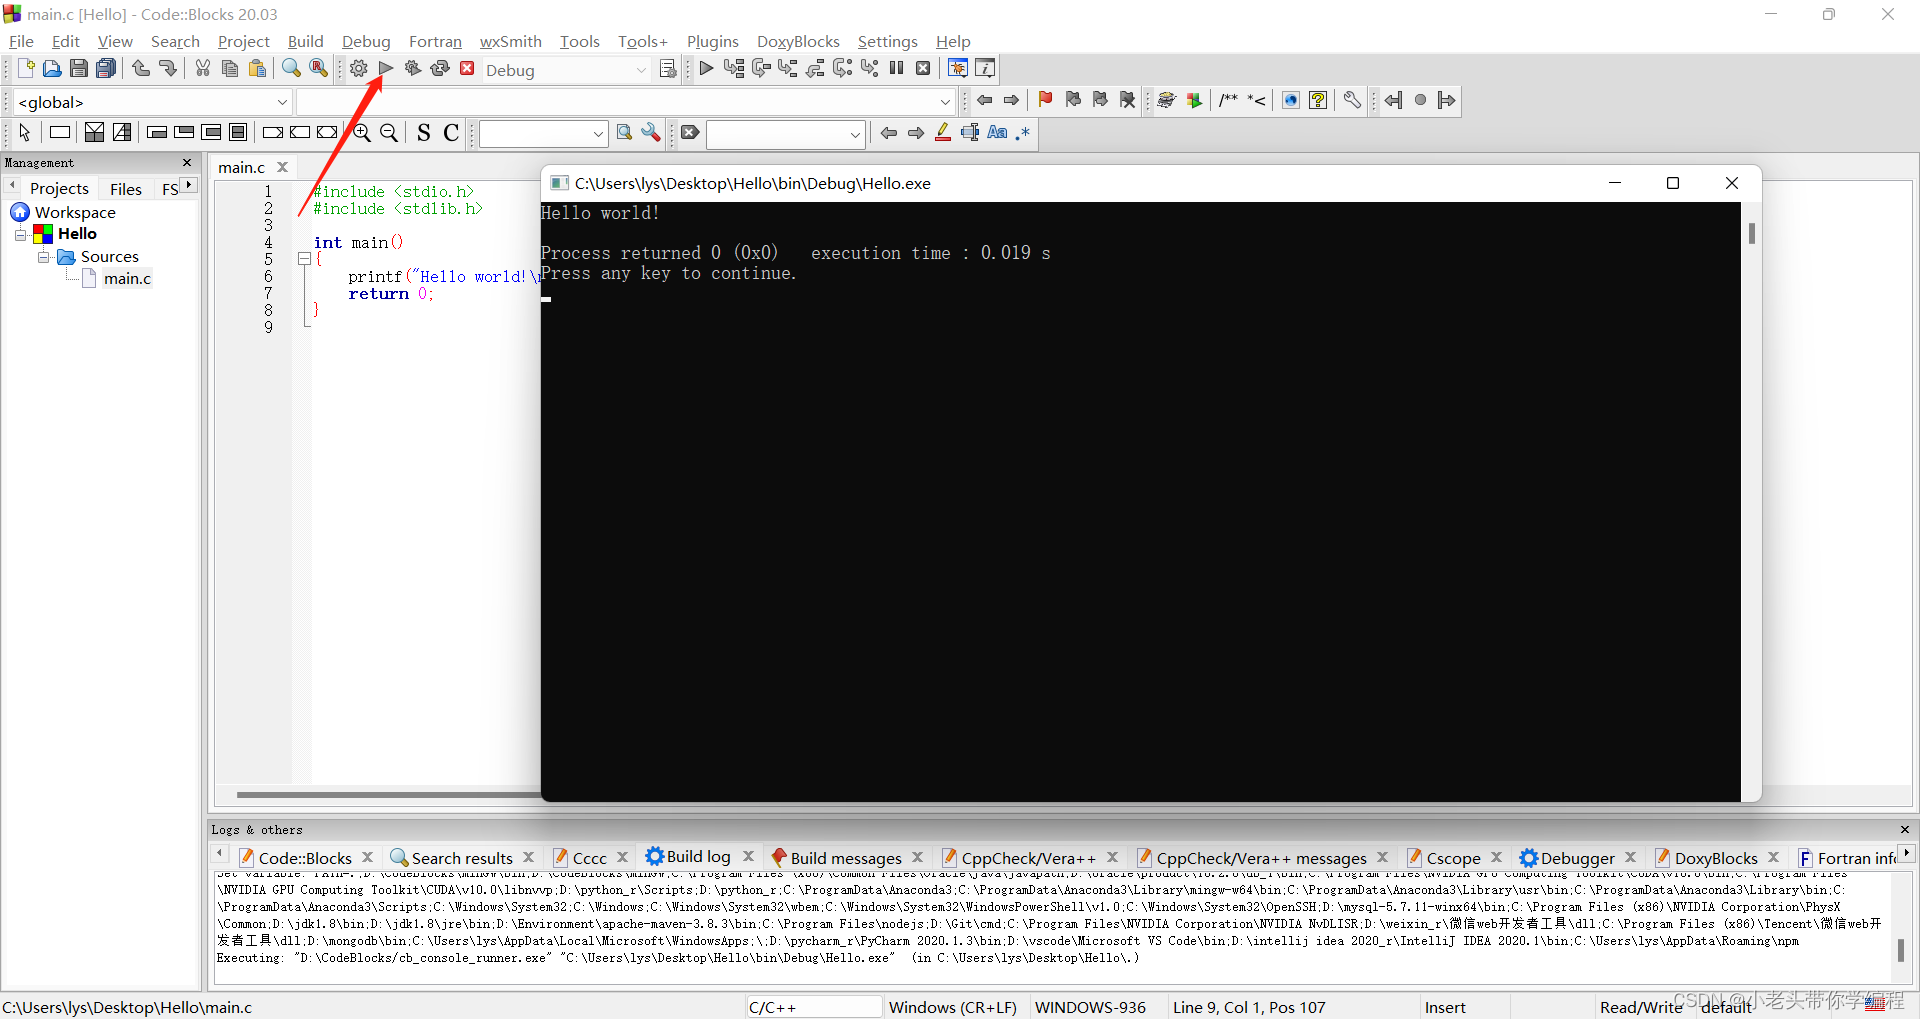Click the editor horizontal scrollbar
The width and height of the screenshot is (1920, 1019).
click(x=388, y=794)
